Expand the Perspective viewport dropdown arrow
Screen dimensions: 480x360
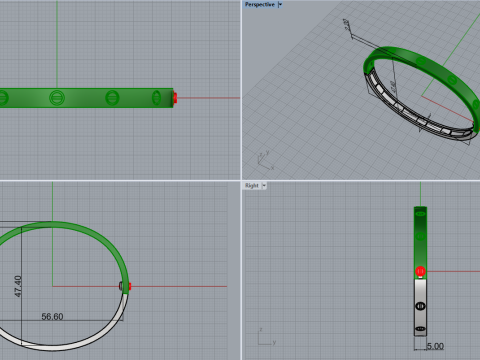point(280,5)
